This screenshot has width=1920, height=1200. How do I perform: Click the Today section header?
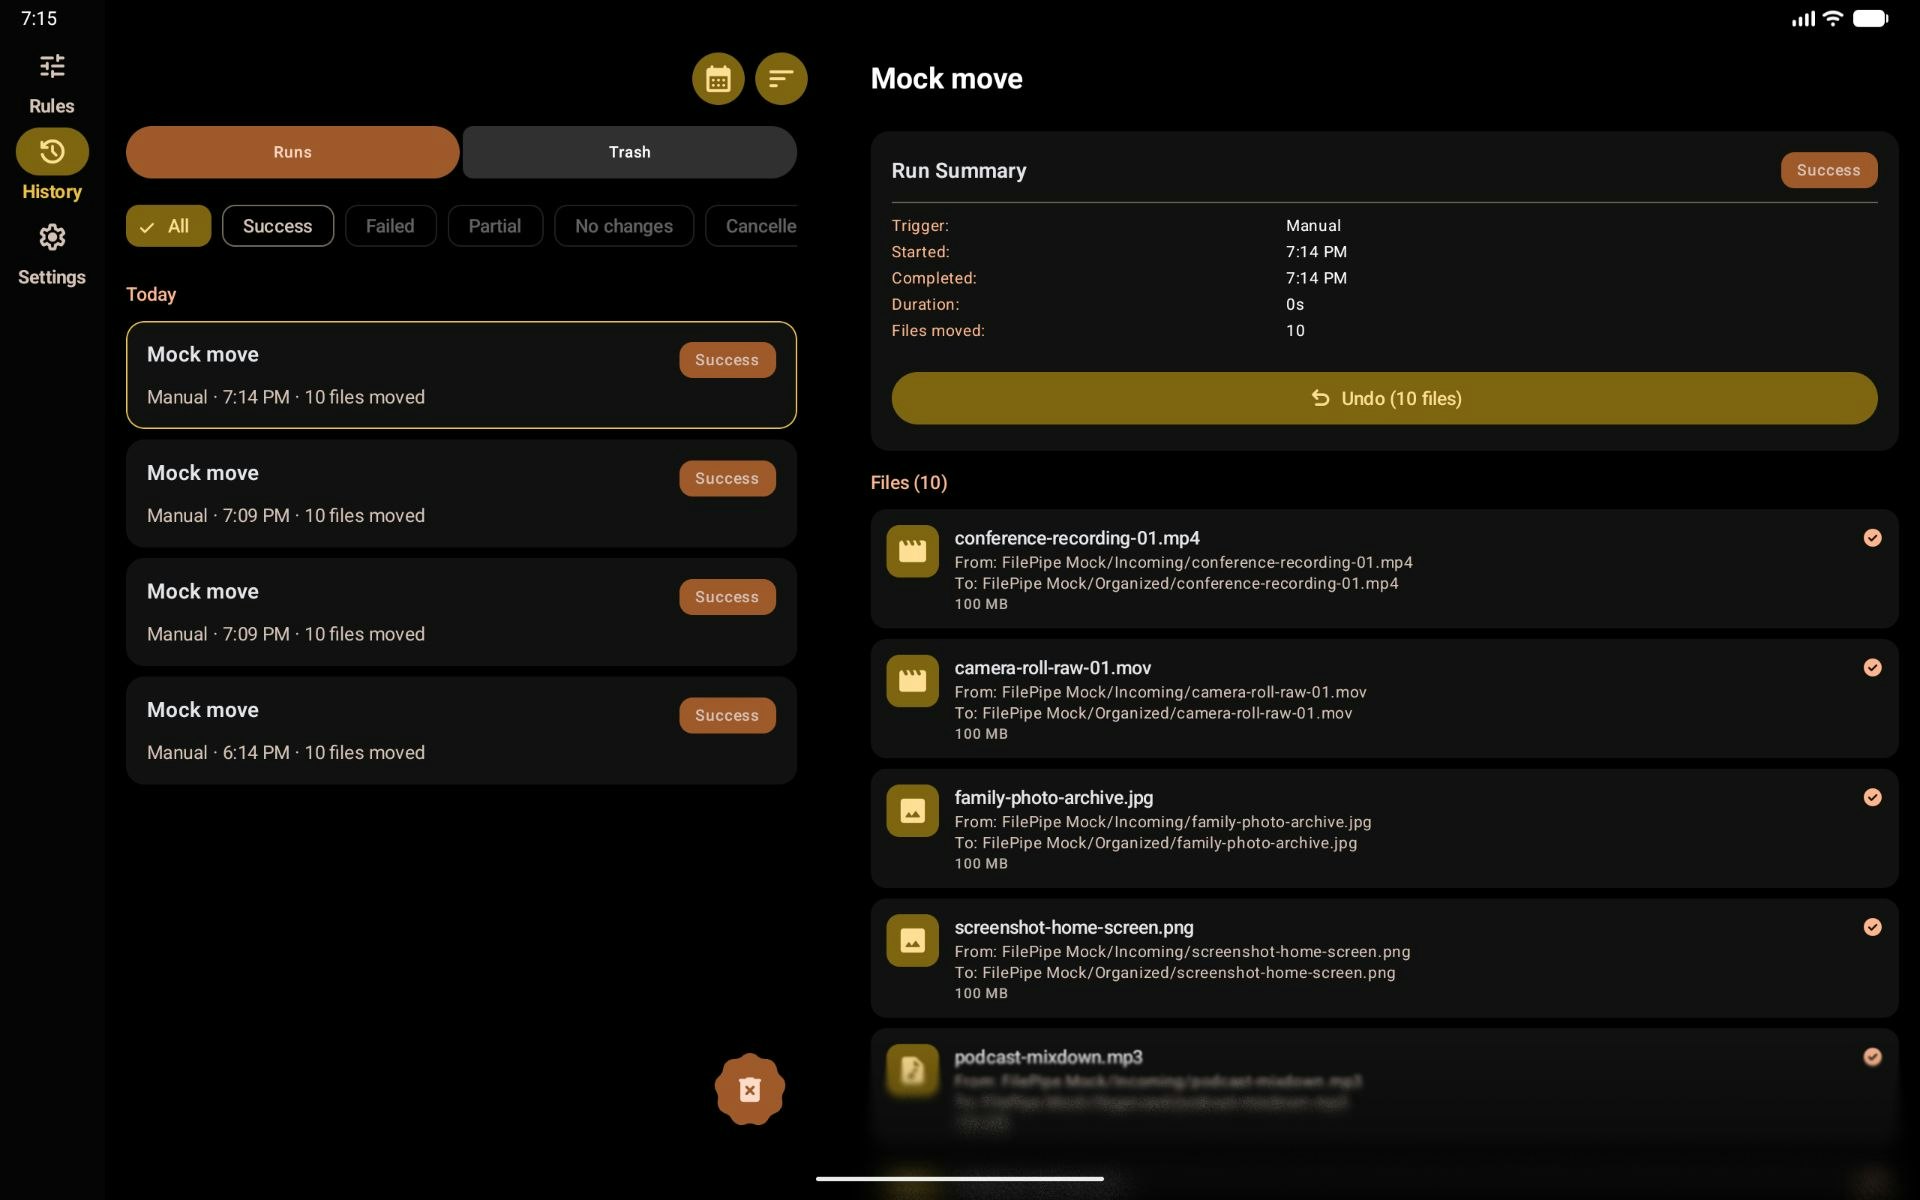(151, 294)
